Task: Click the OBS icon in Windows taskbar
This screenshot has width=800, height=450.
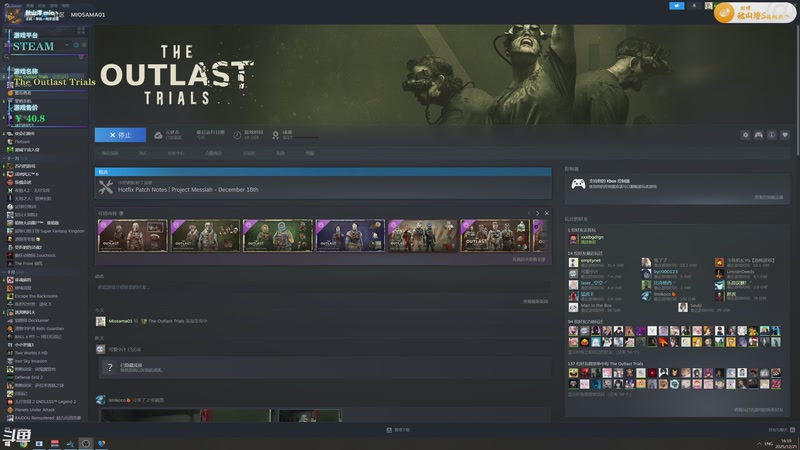Action: coord(86,443)
